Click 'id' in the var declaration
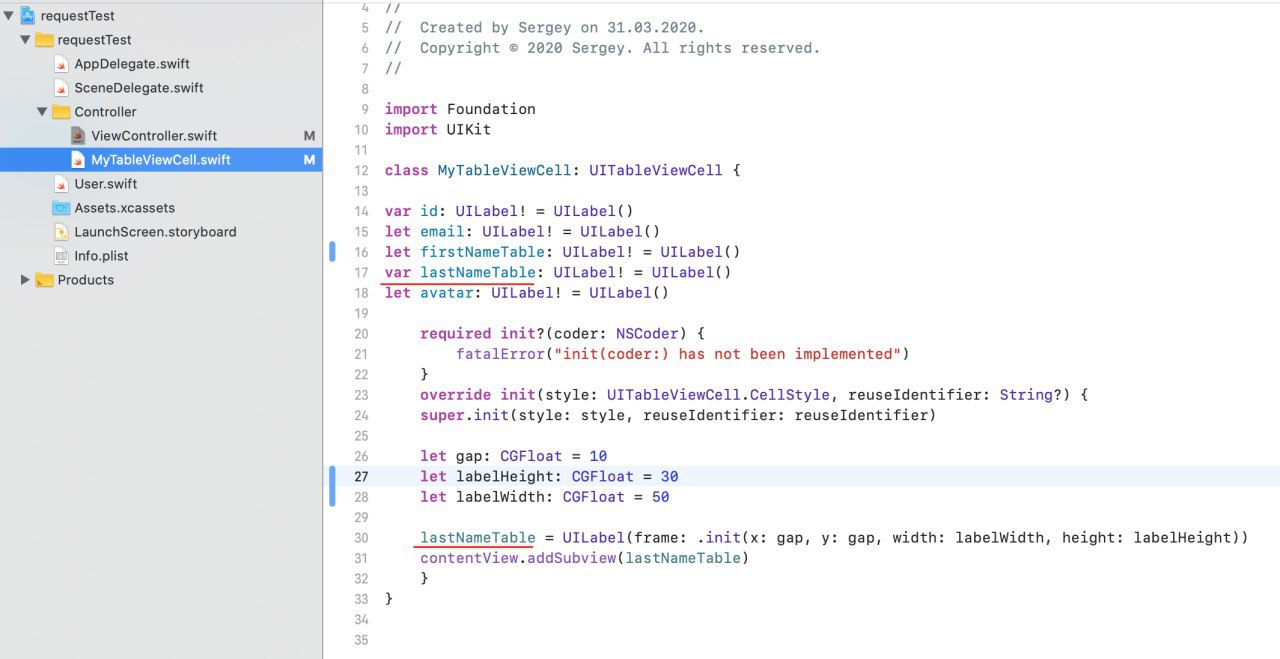Image resolution: width=1280 pixels, height=659 pixels. [x=429, y=211]
